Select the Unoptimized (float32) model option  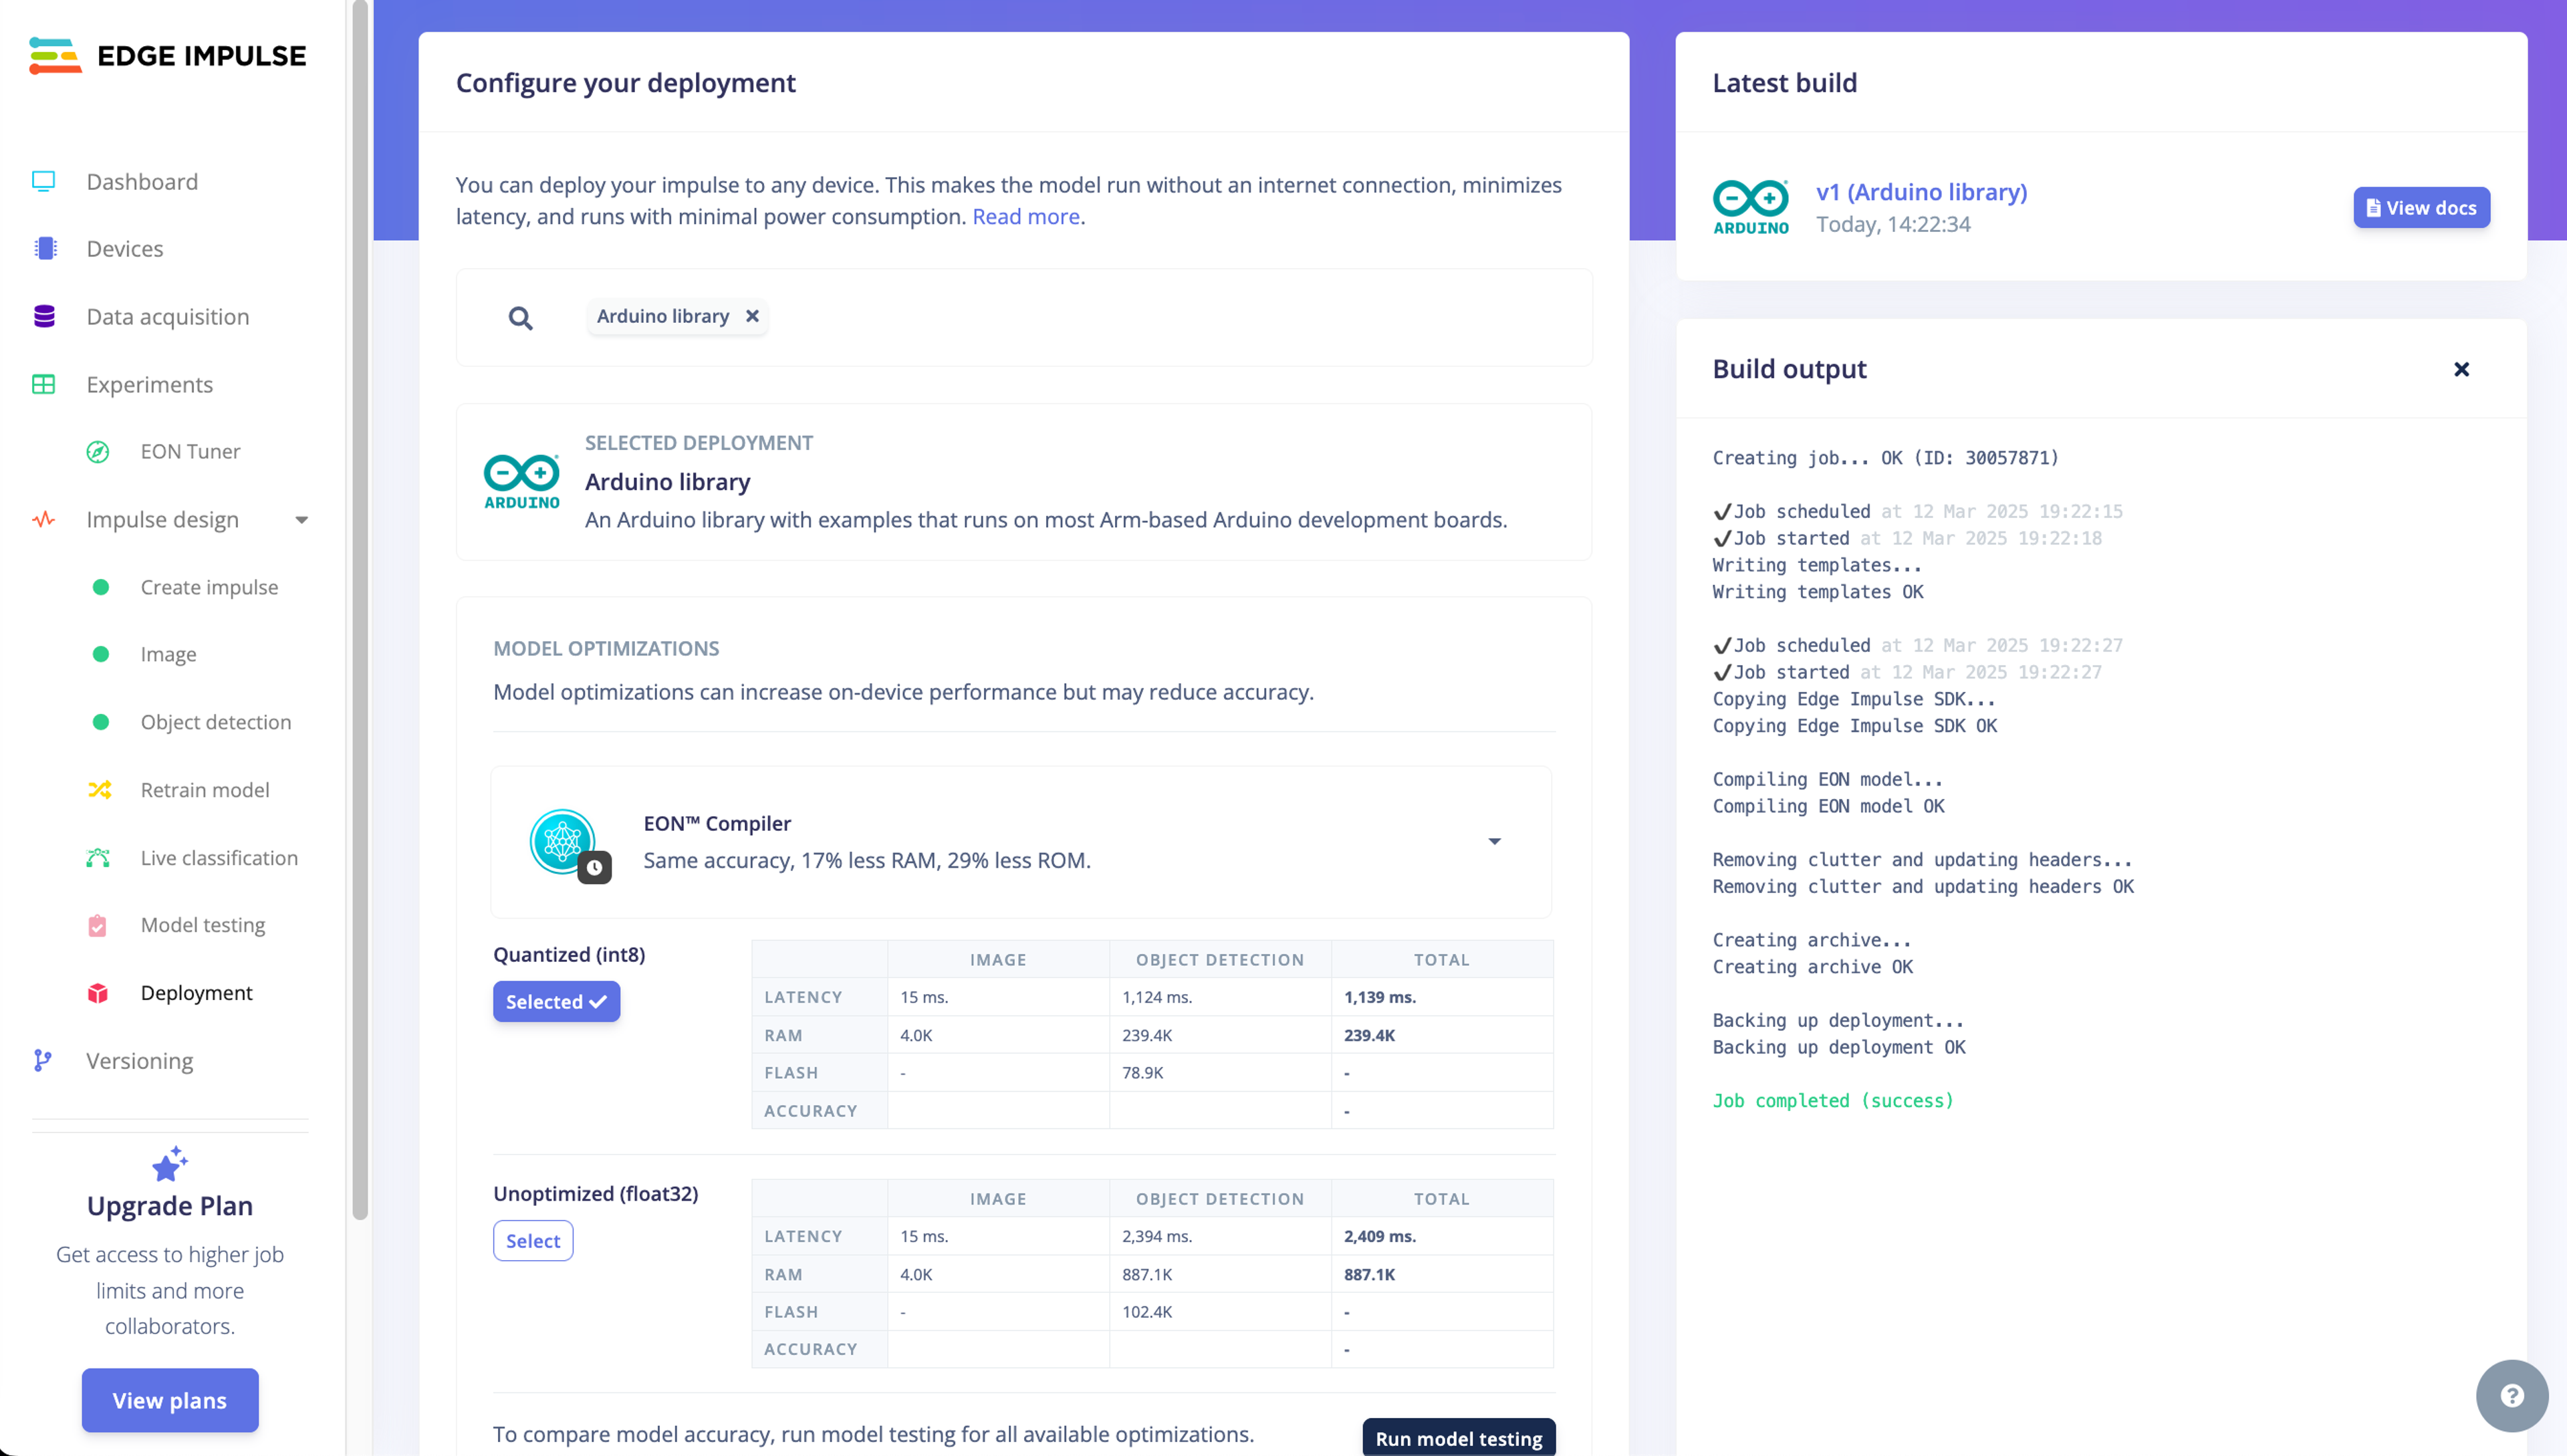point(532,1241)
